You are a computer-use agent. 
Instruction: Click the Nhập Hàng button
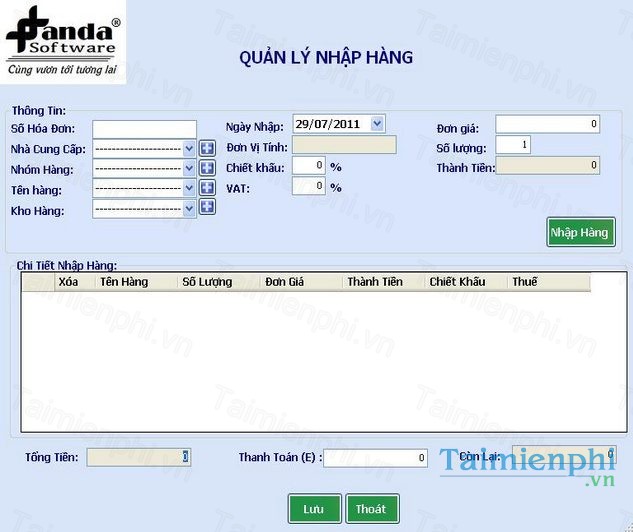(581, 232)
